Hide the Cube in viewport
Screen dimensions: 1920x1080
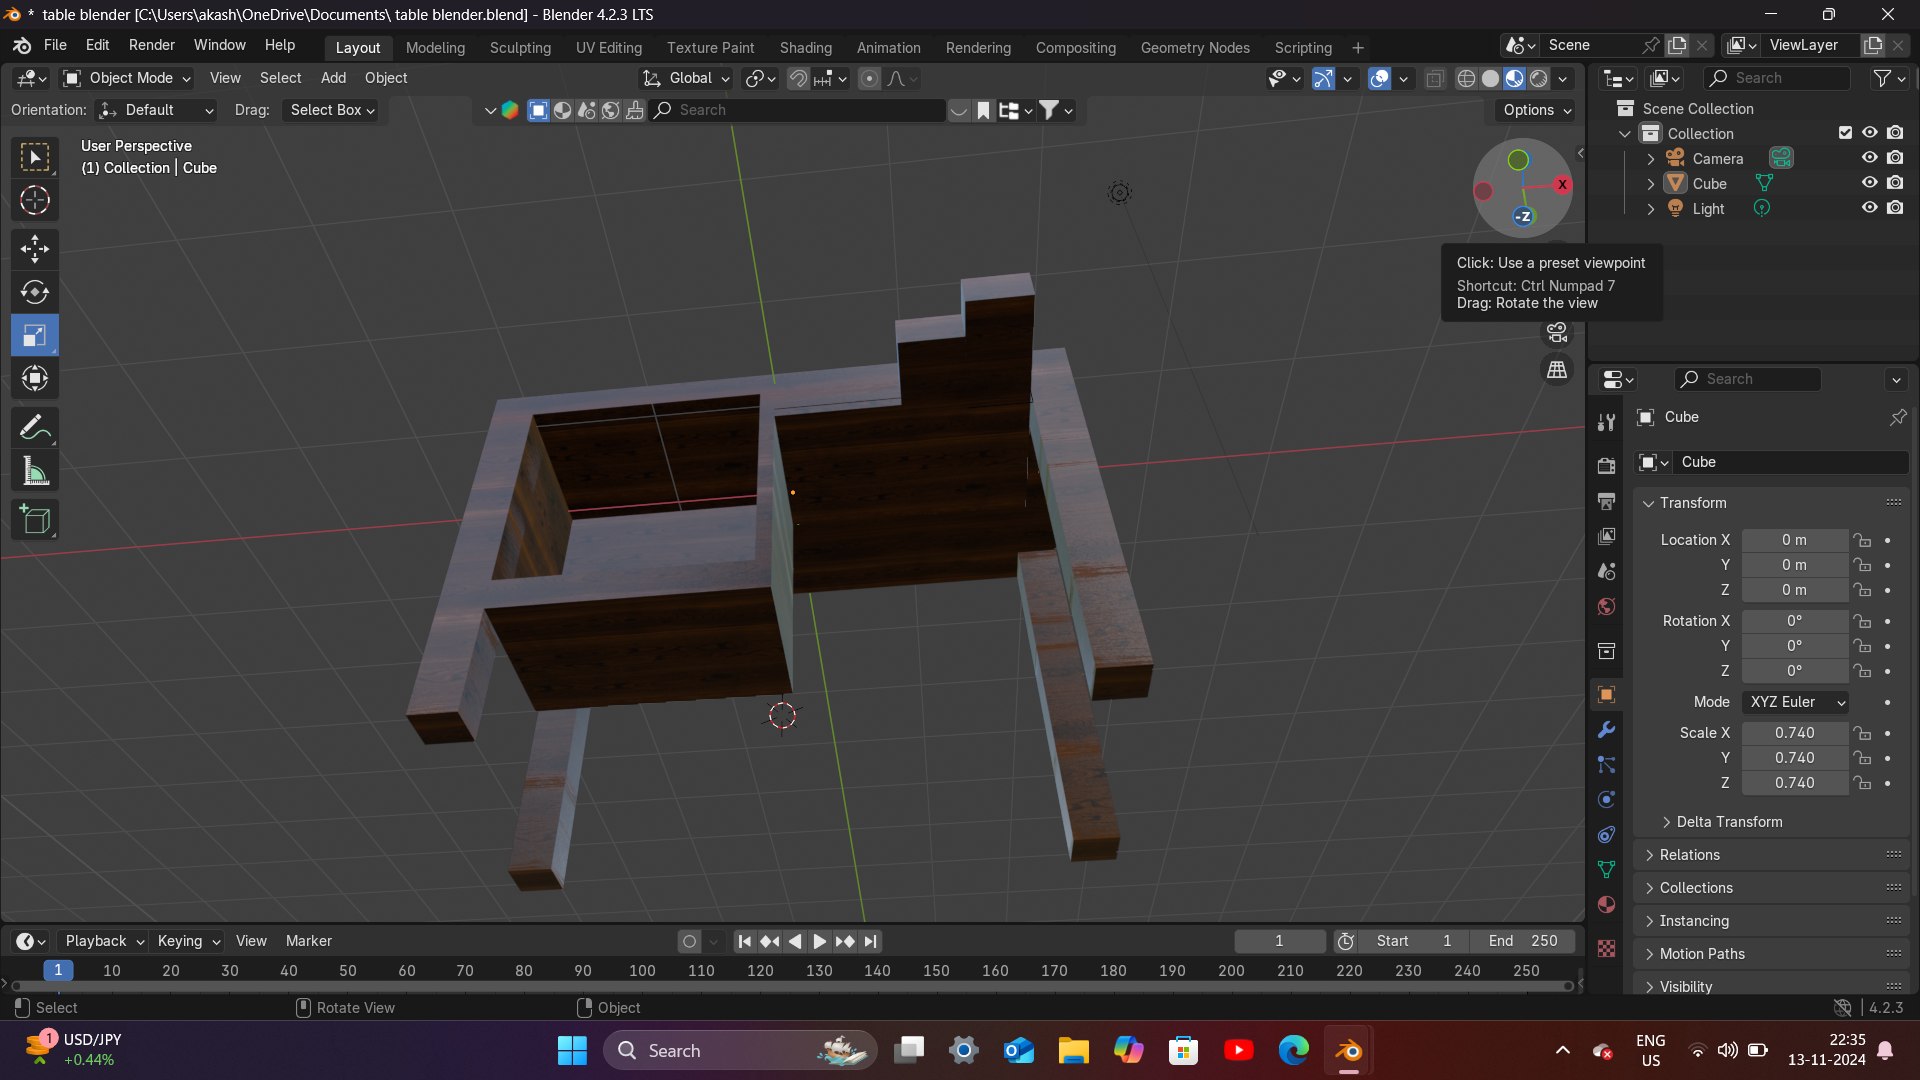[1869, 183]
